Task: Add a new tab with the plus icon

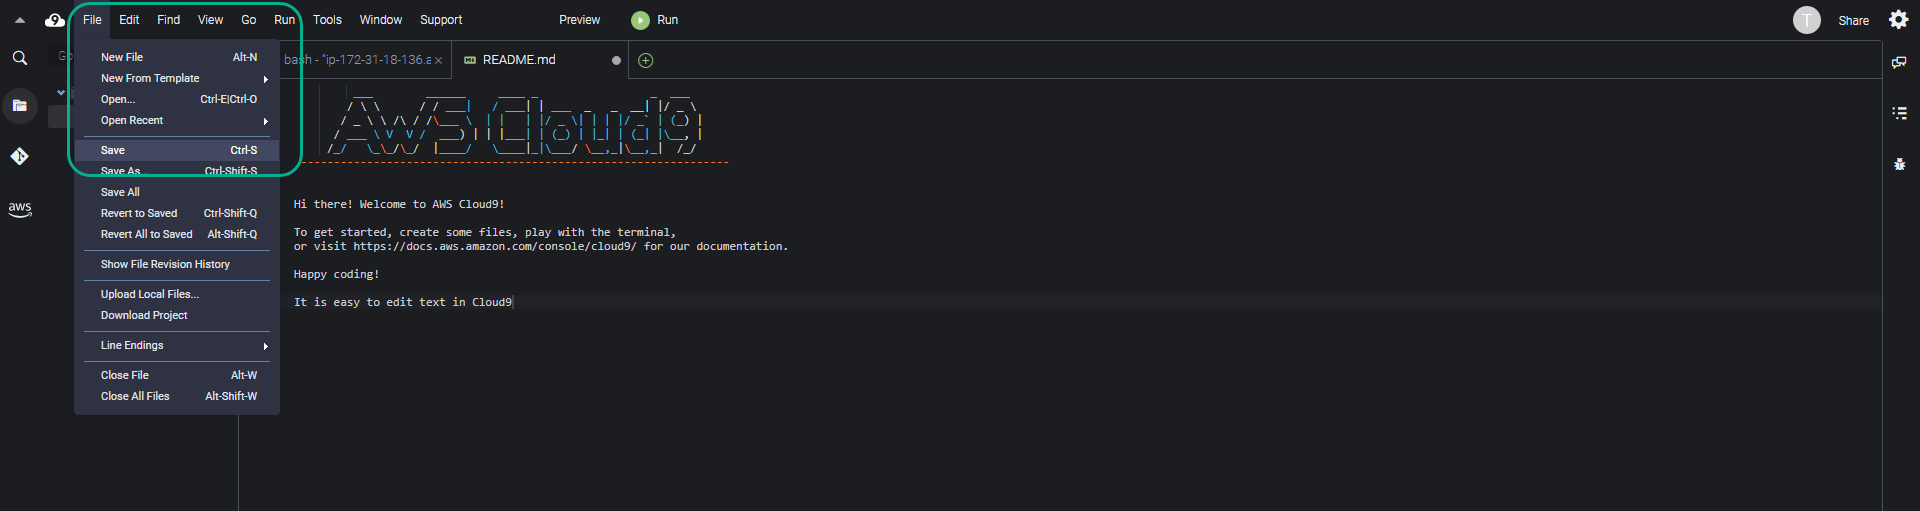Action: [x=646, y=61]
